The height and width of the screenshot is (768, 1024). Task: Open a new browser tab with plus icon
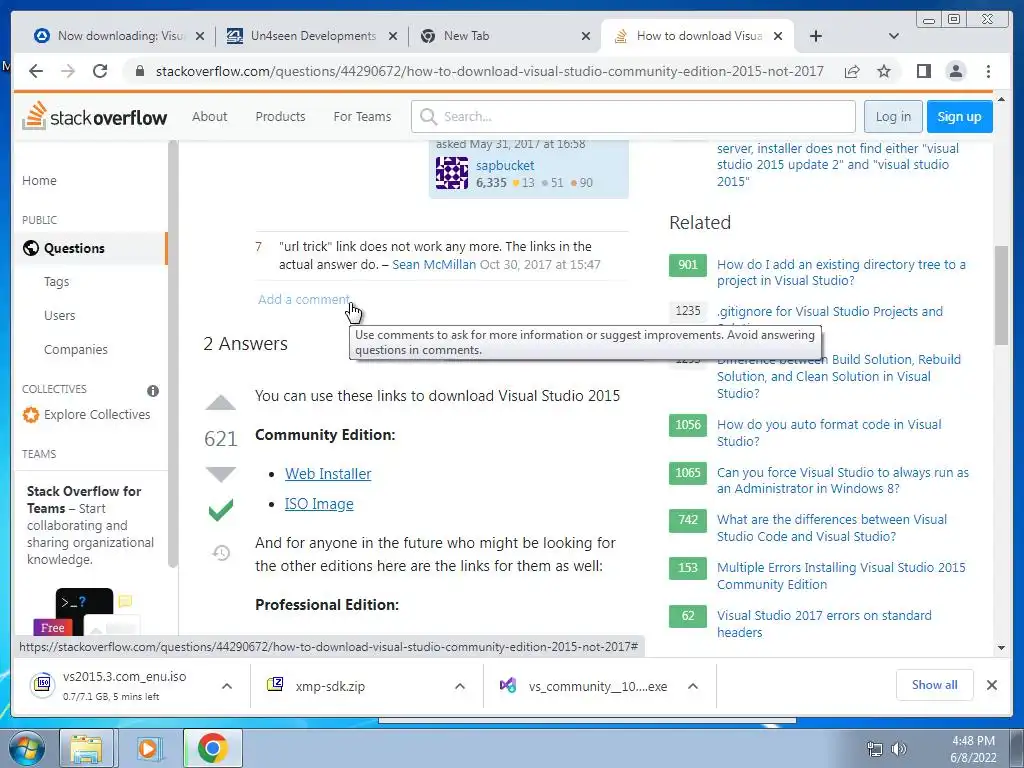pyautogui.click(x=816, y=36)
